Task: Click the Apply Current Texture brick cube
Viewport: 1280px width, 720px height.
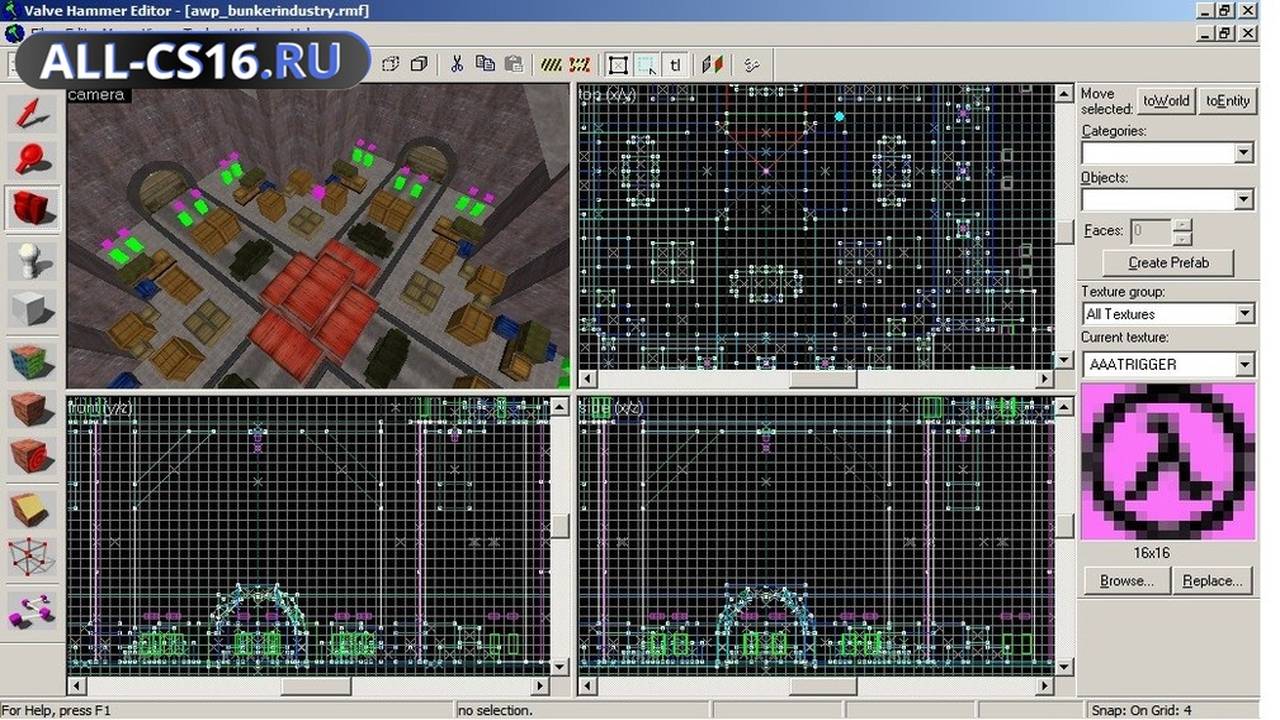Action: pos(33,410)
